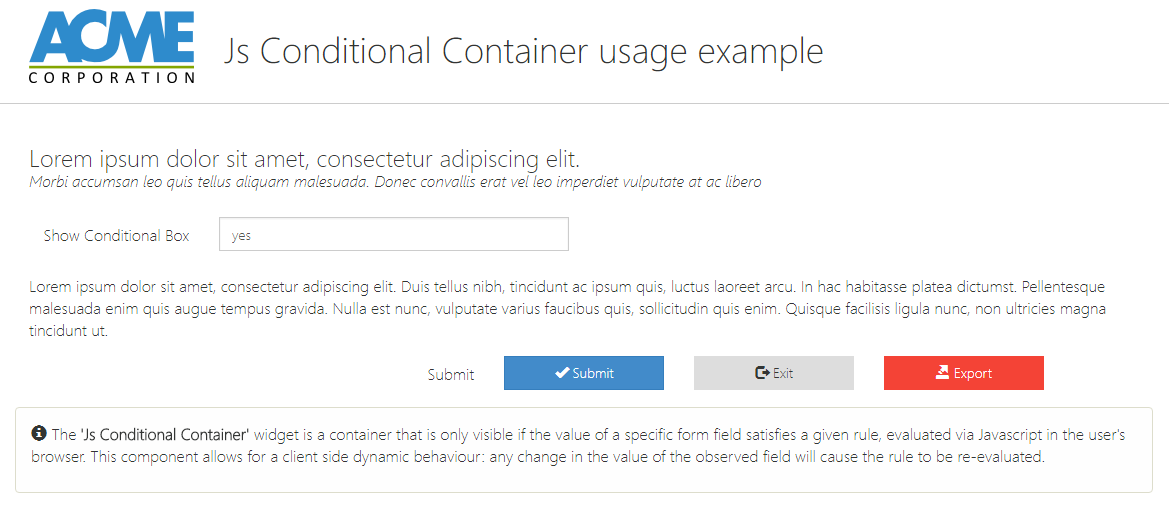This screenshot has width=1171, height=517.
Task: Click the bold 'Js Conditional Container' text in the info box
Action: click(164, 435)
